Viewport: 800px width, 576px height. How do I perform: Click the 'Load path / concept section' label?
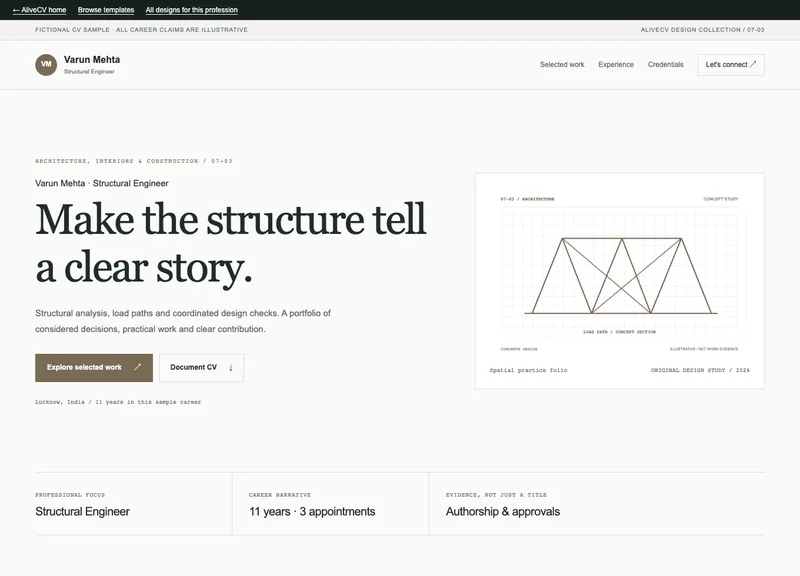[619, 332]
